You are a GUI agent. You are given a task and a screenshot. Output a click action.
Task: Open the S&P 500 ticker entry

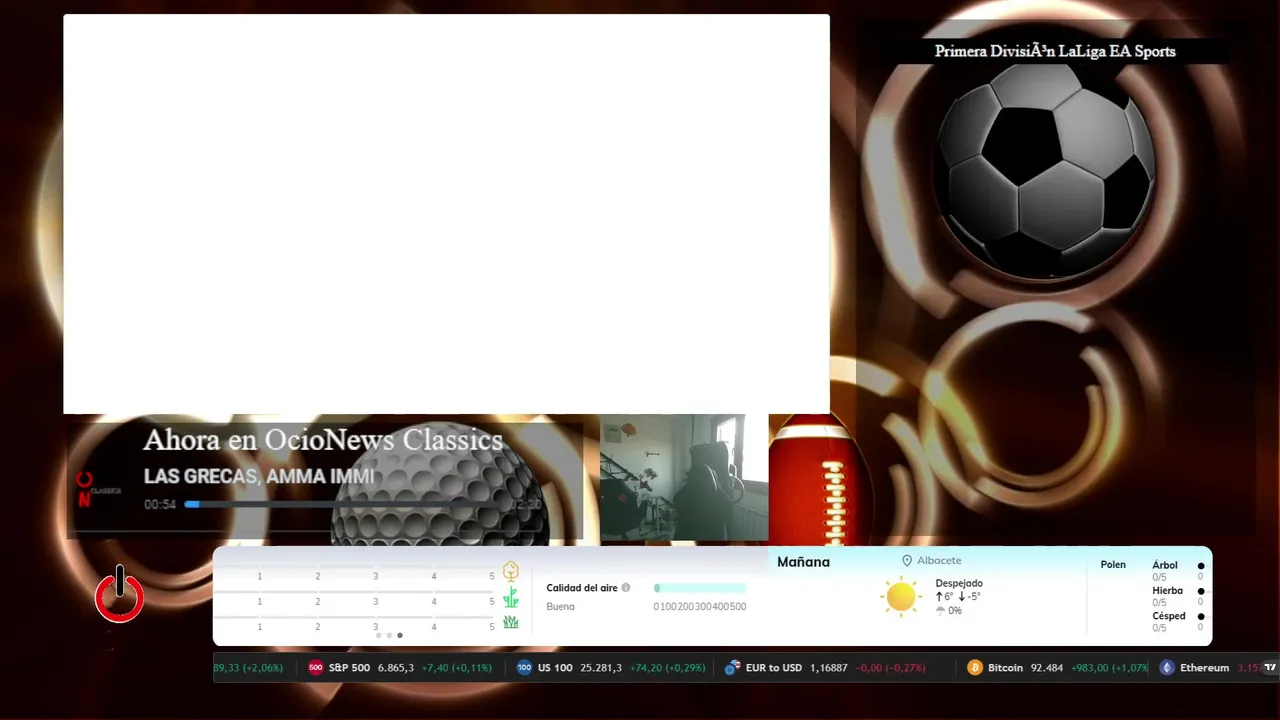(x=399, y=668)
